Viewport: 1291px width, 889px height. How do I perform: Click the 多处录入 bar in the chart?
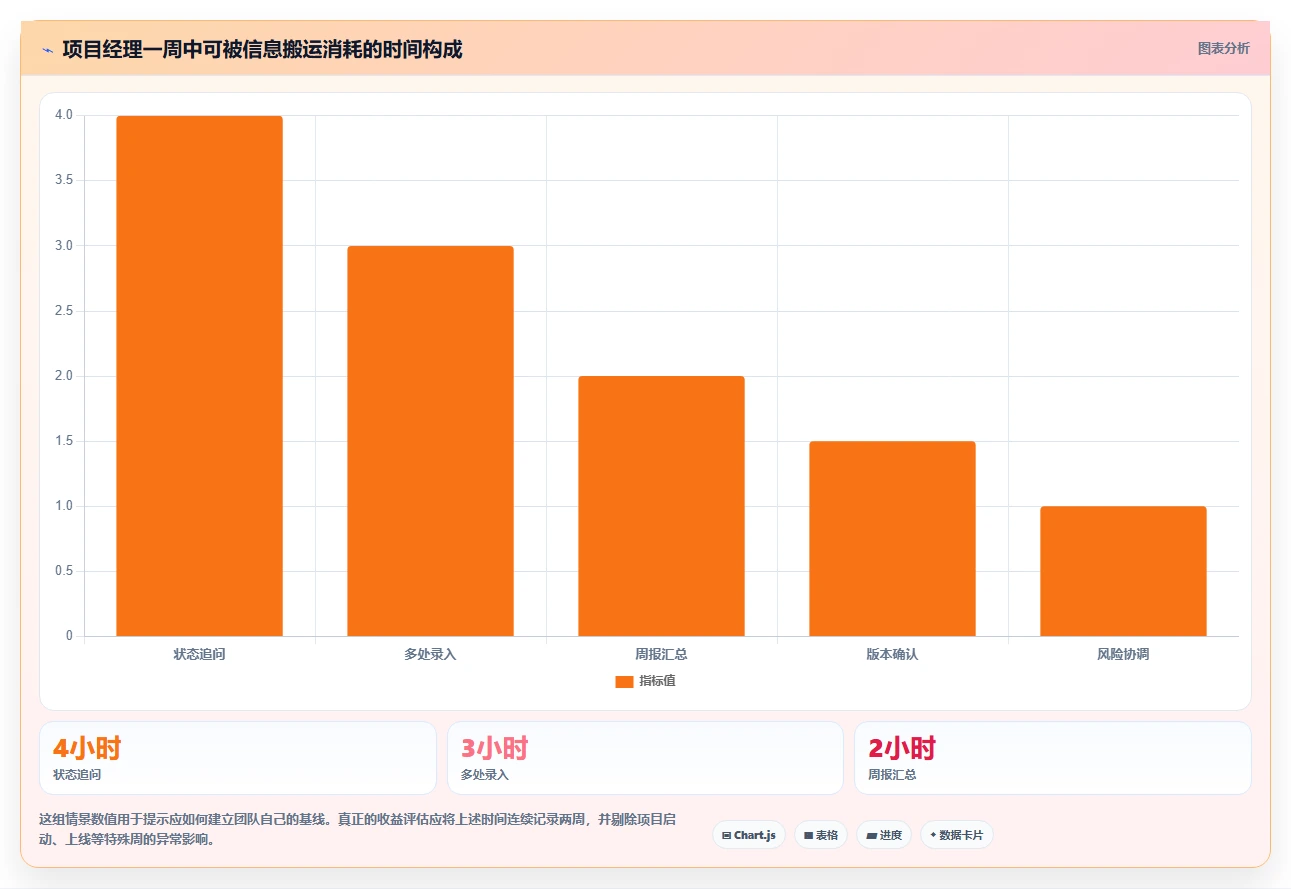[430, 441]
